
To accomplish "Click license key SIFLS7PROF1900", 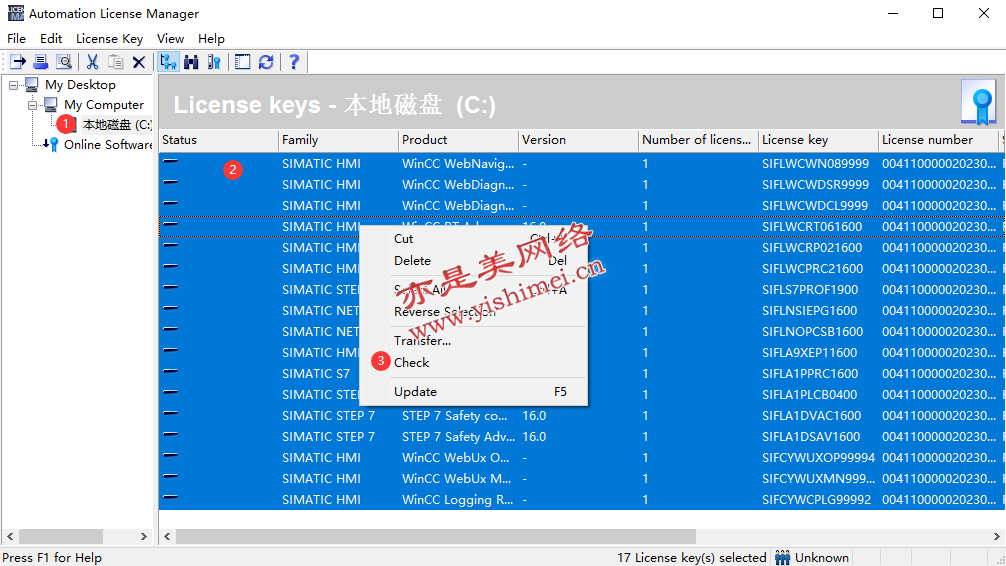I will 810,289.
